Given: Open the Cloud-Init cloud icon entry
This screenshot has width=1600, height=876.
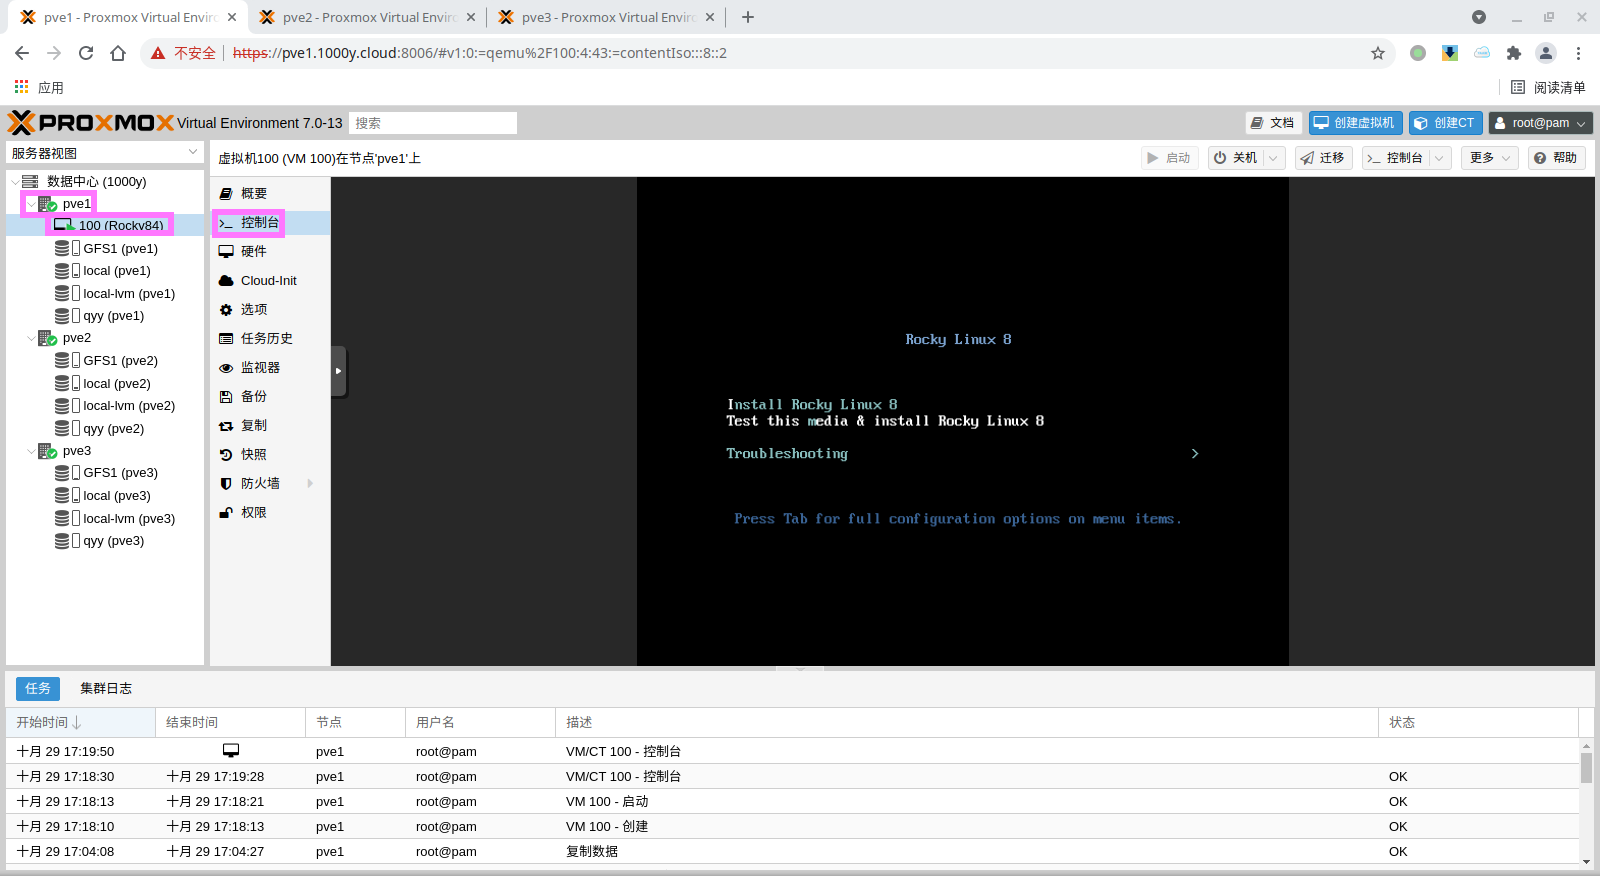Looking at the screenshot, I should [x=226, y=281].
